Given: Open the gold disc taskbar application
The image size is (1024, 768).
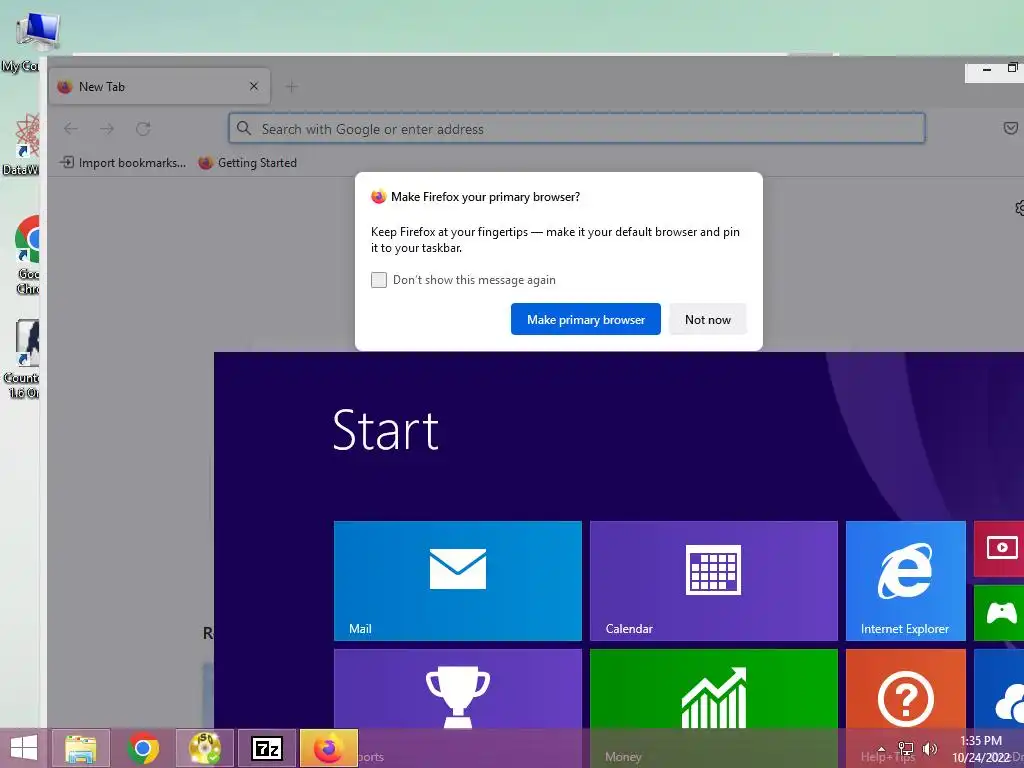Looking at the screenshot, I should click(205, 748).
